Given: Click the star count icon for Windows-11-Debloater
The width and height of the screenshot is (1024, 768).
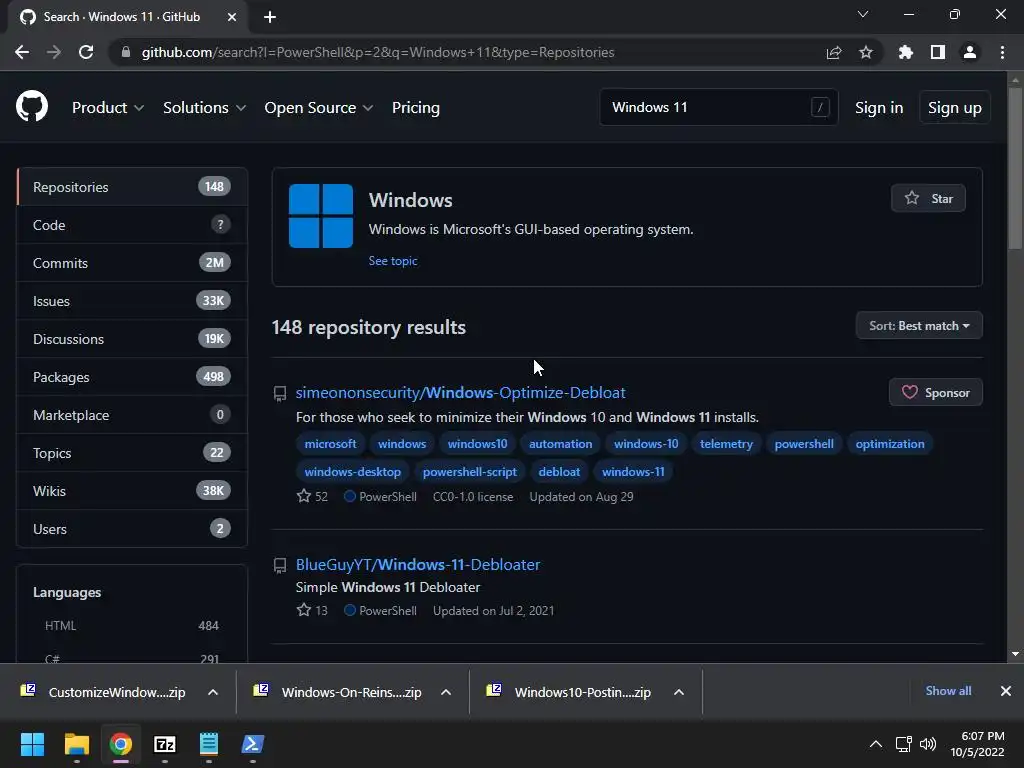Looking at the screenshot, I should pos(304,610).
